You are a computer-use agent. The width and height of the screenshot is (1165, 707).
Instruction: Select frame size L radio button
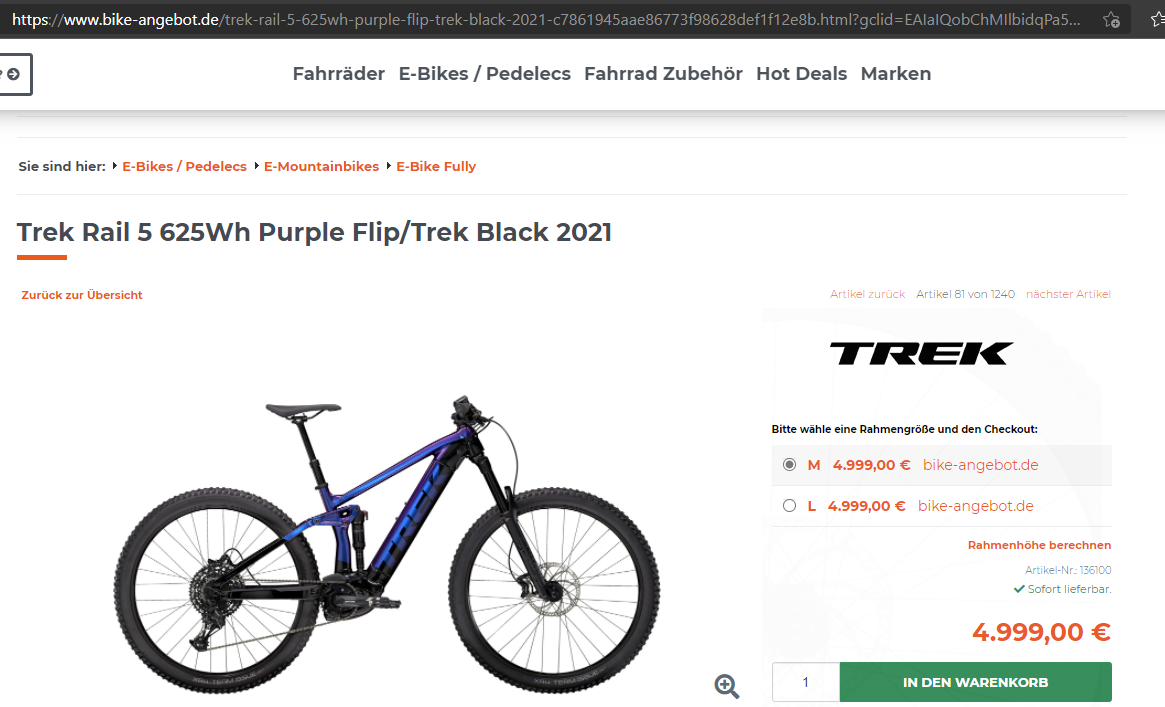[789, 506]
